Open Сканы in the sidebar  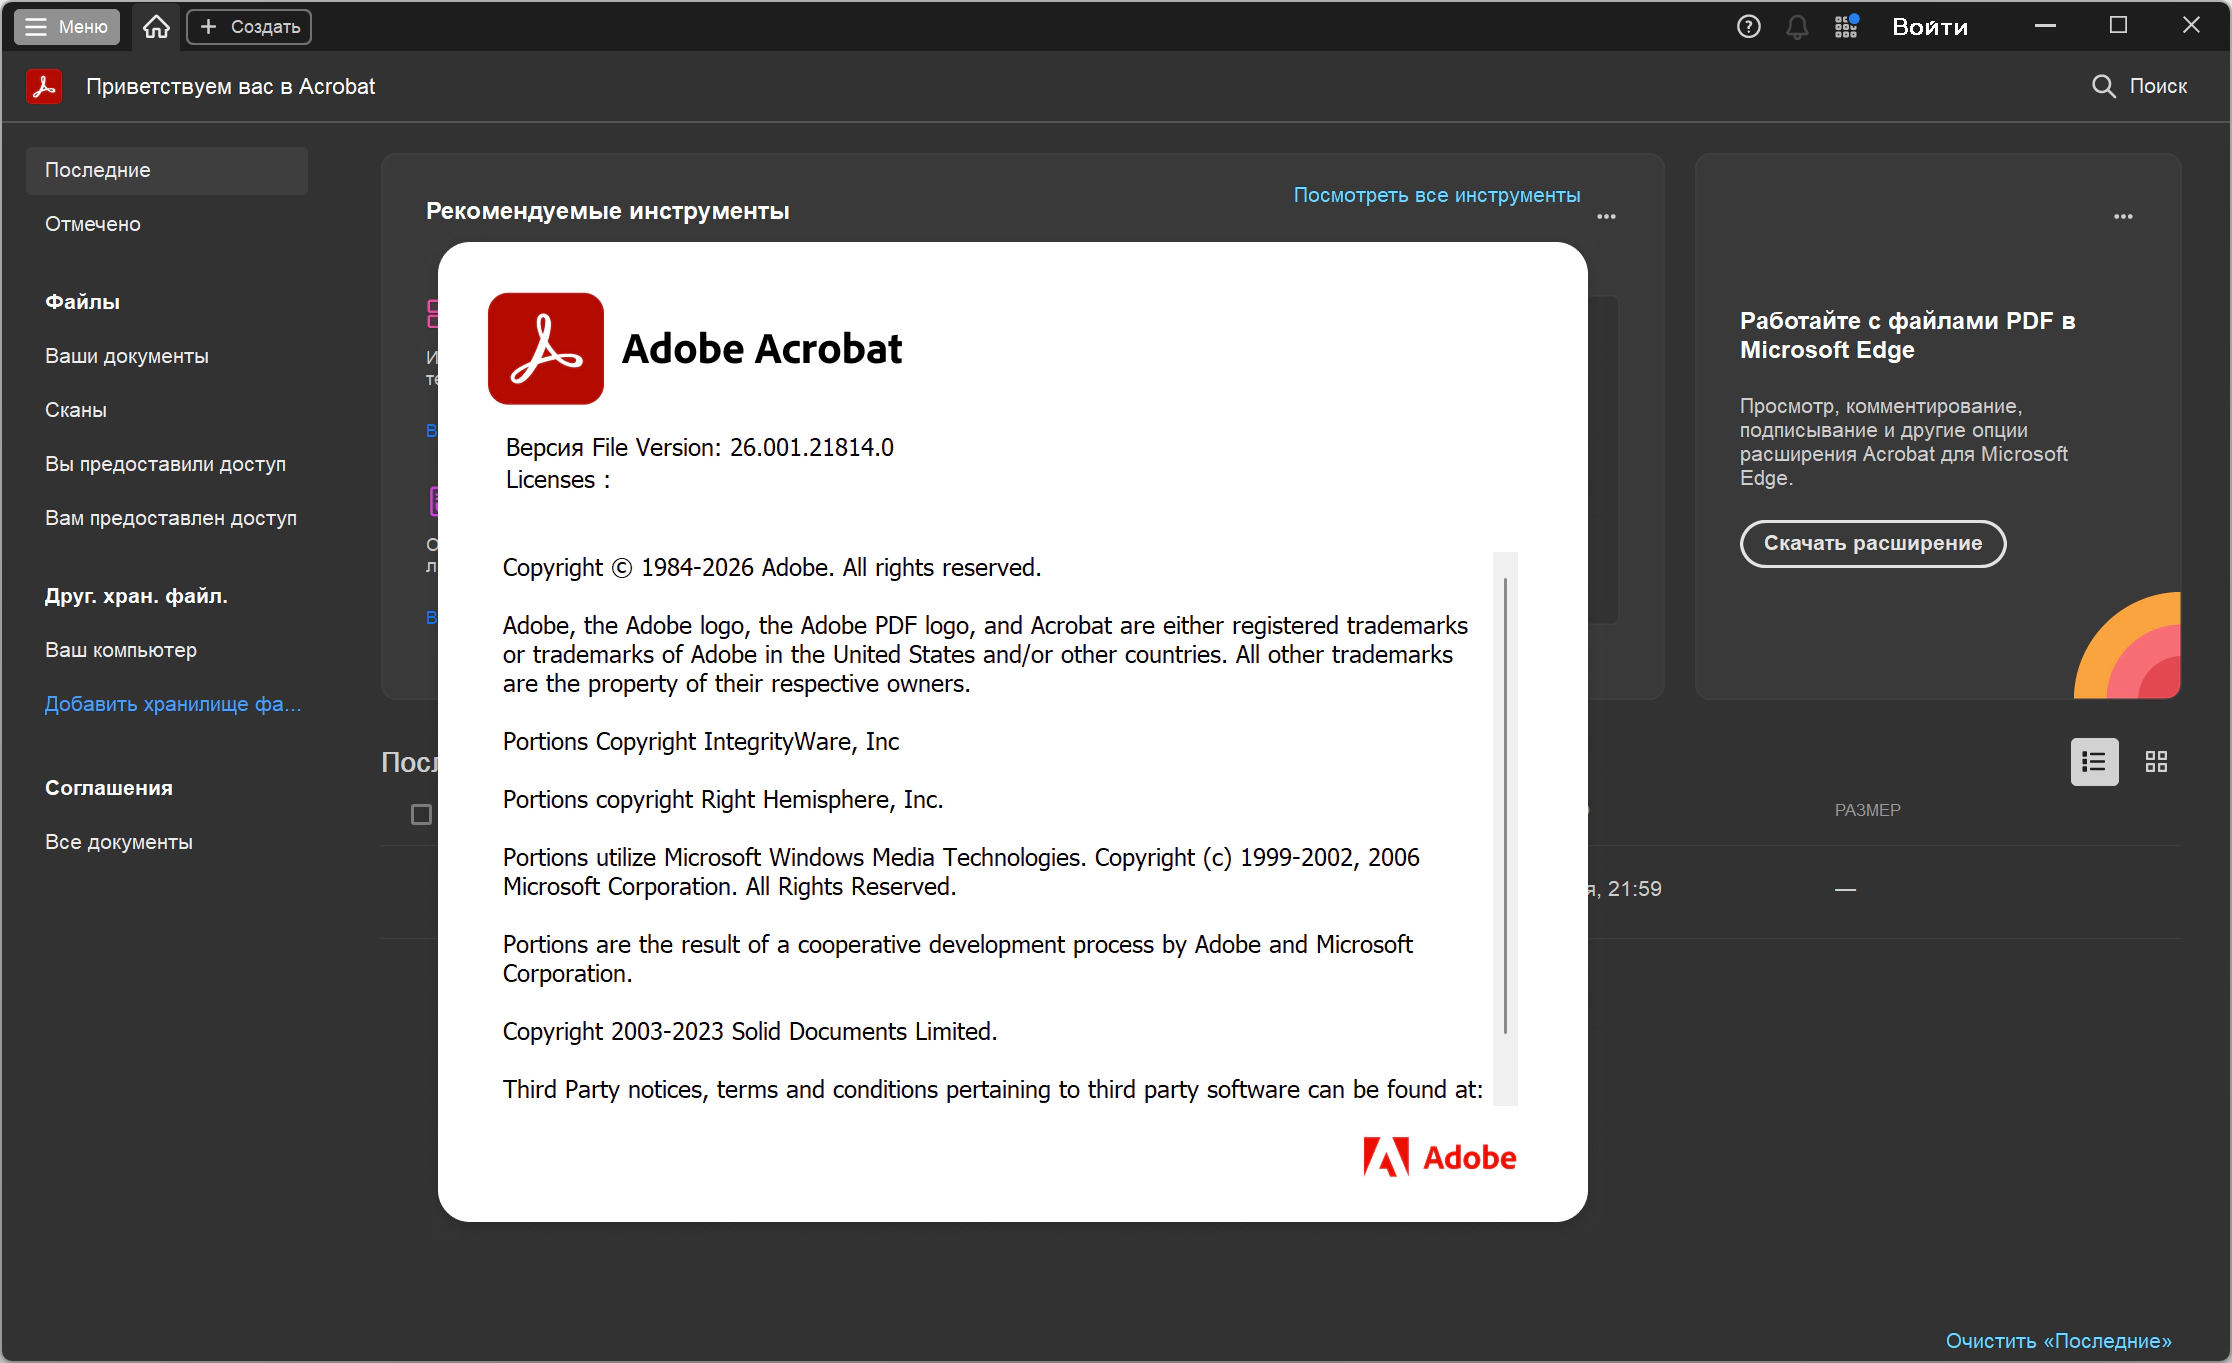coord(76,410)
